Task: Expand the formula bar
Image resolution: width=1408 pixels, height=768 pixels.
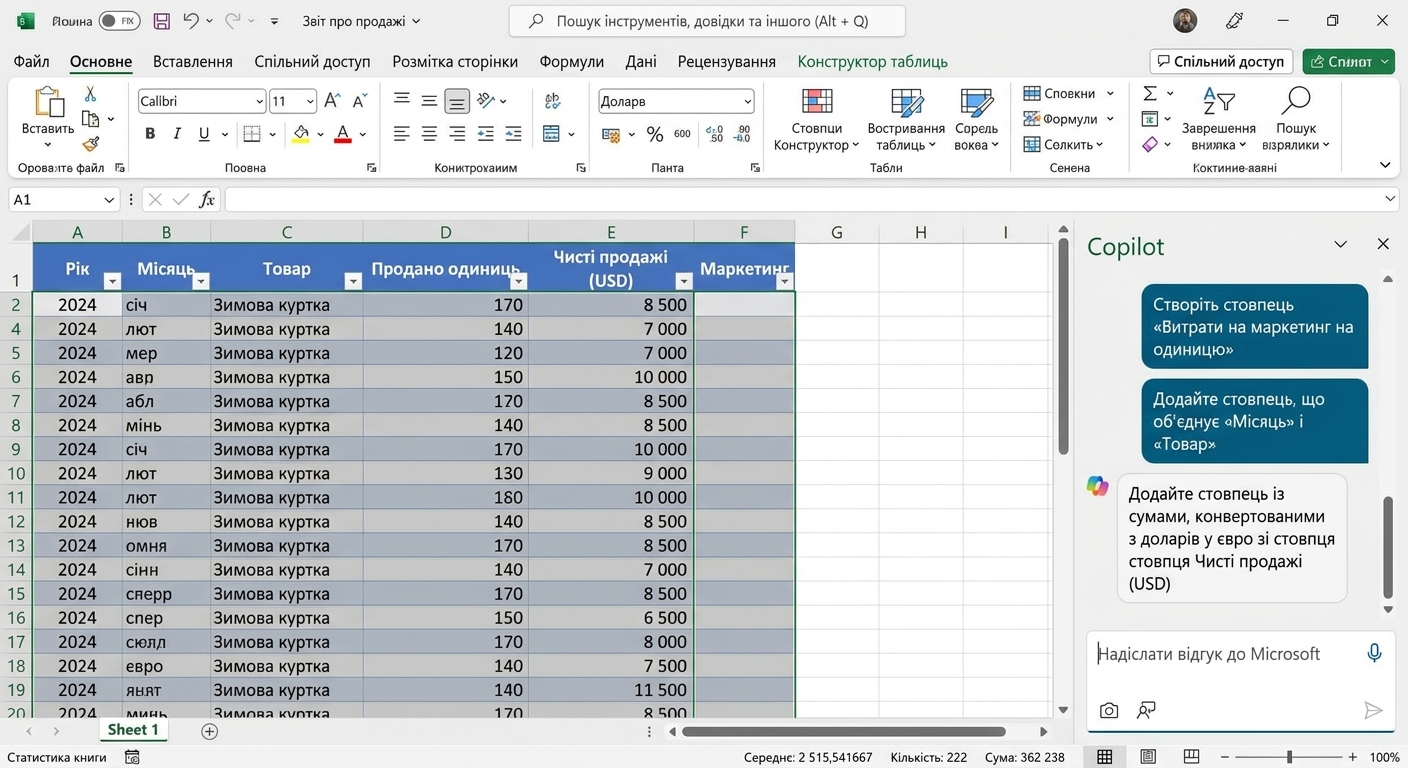Action: point(1390,200)
